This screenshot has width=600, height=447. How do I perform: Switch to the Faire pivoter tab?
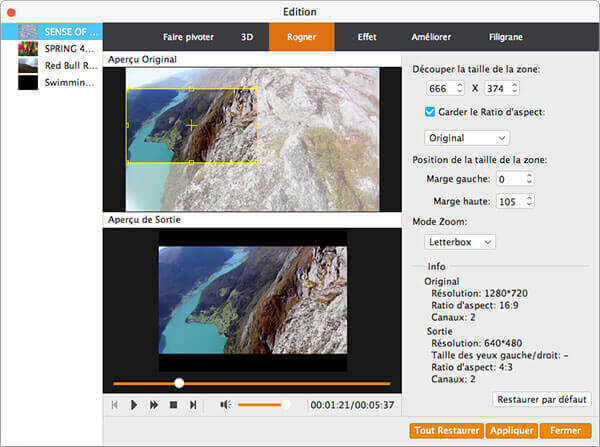(x=188, y=37)
